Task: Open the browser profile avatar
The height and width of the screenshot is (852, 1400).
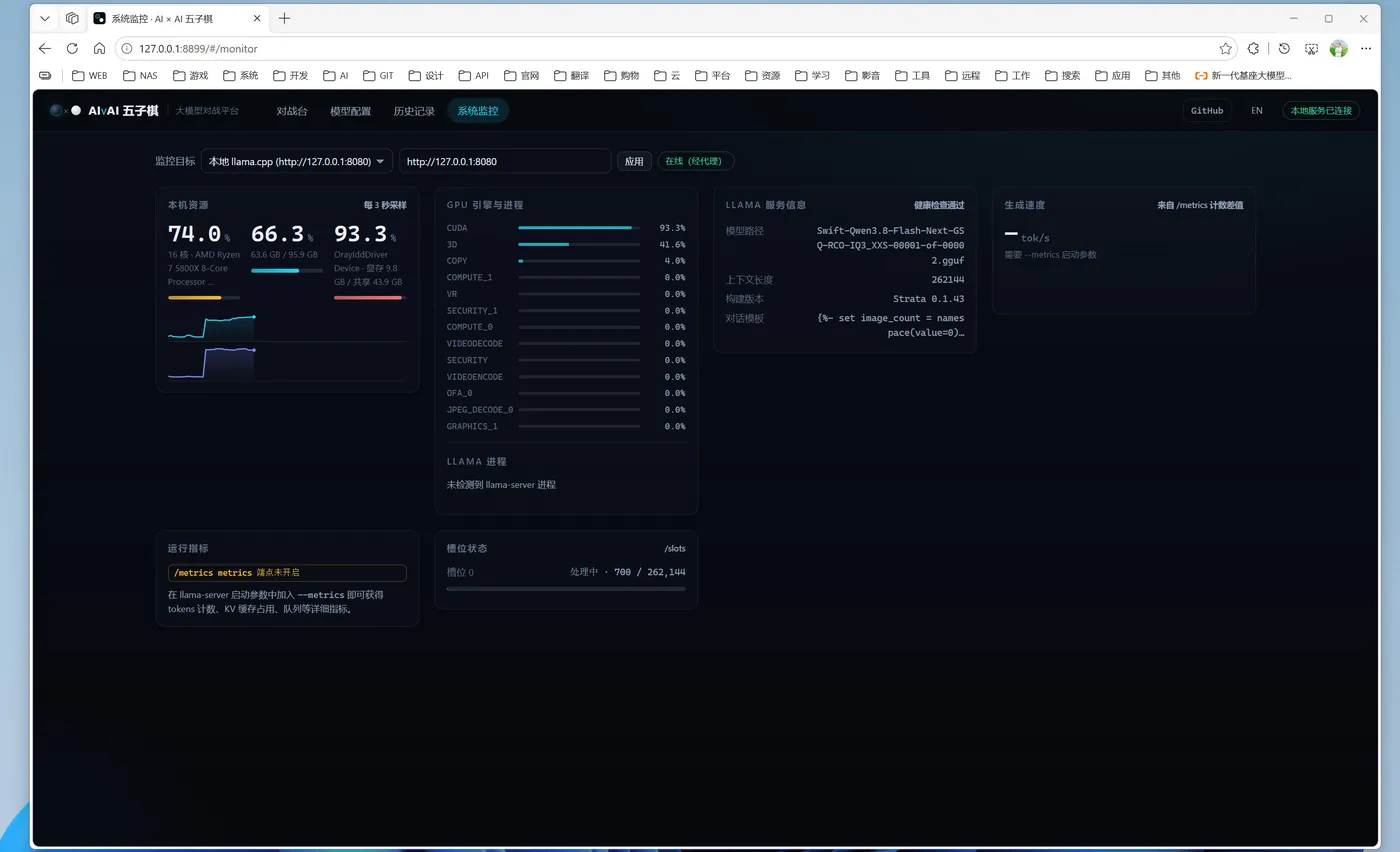Action: (x=1339, y=48)
